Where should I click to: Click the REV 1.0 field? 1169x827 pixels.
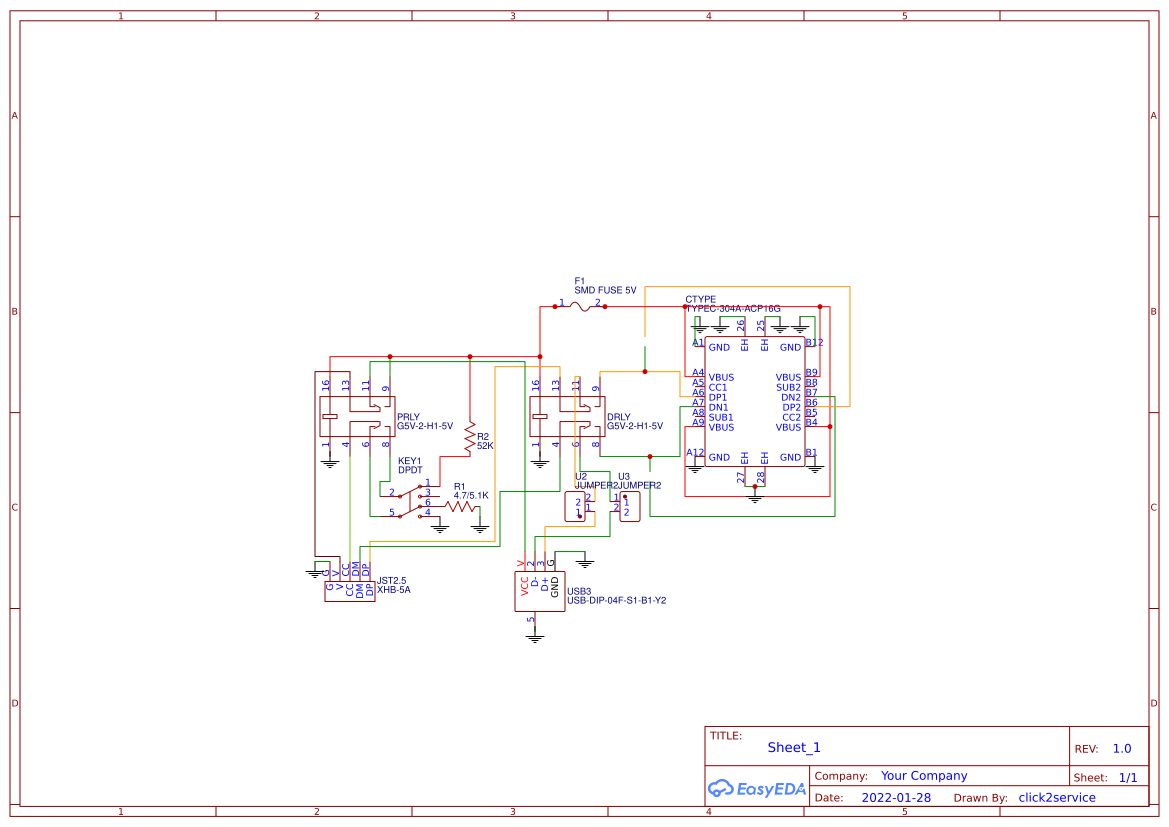point(1122,747)
